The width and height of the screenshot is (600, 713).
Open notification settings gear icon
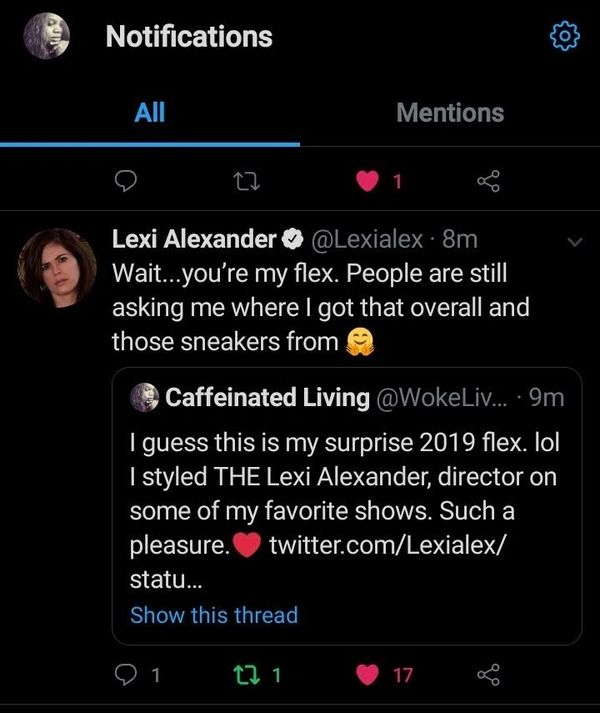(565, 37)
